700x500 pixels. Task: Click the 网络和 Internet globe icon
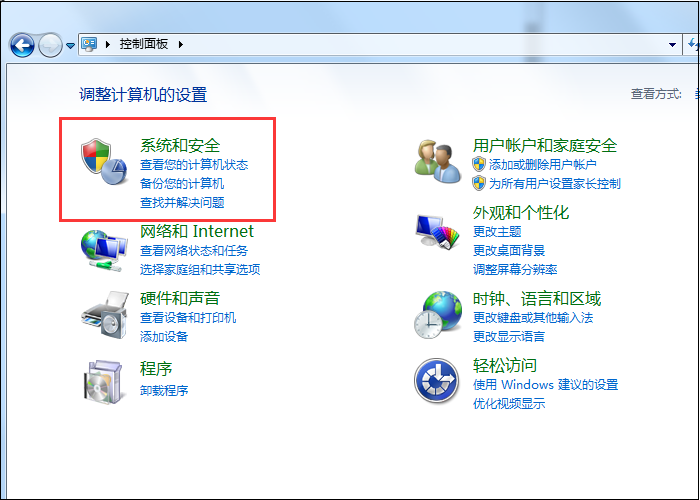tap(104, 250)
